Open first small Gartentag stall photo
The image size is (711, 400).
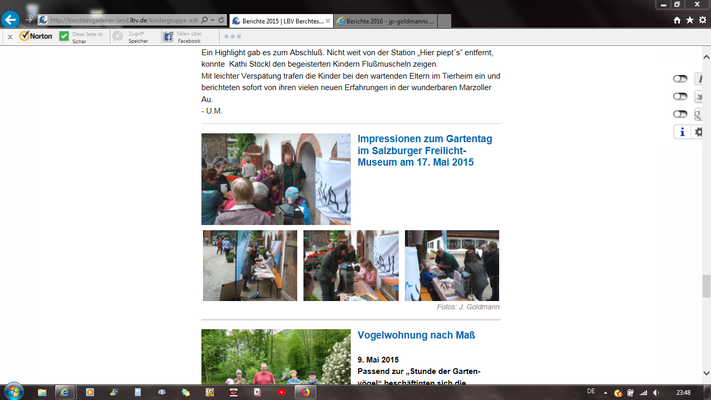click(x=250, y=265)
